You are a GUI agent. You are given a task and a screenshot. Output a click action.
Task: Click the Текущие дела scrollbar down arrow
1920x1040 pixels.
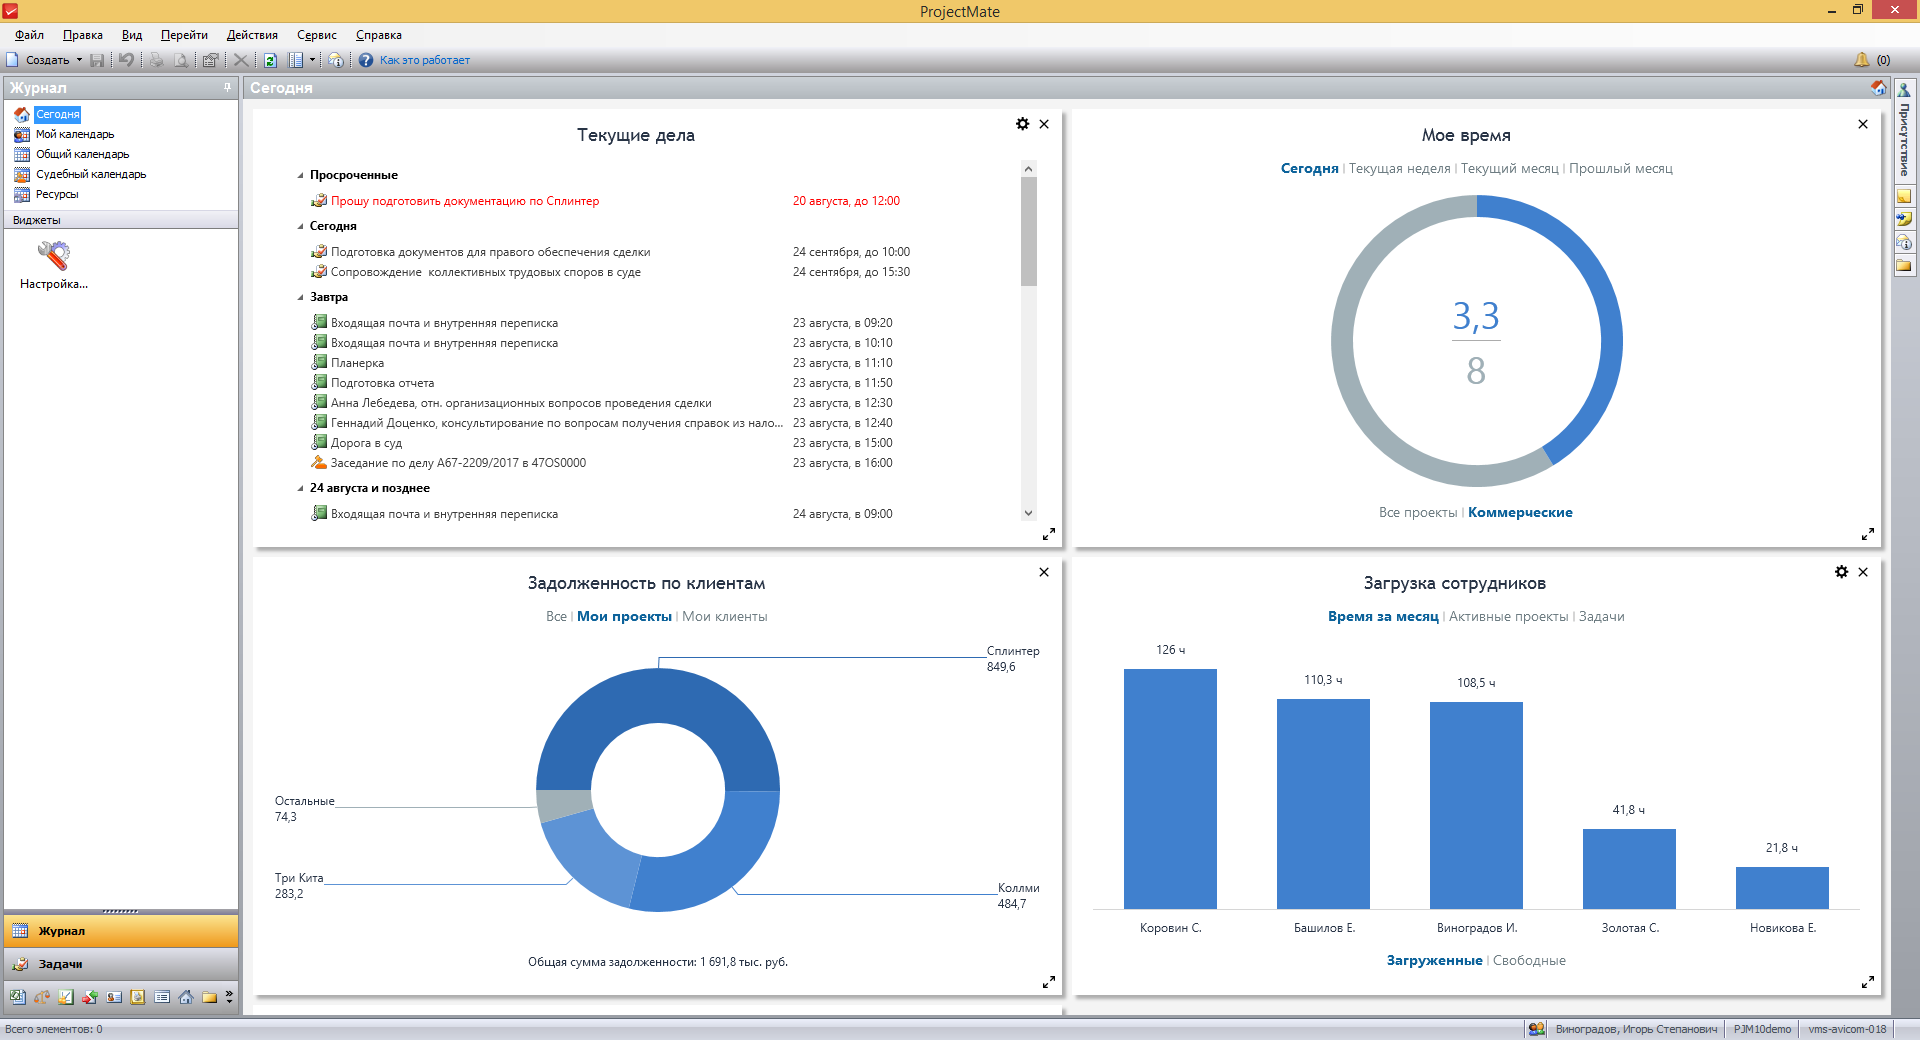pyautogui.click(x=1028, y=513)
